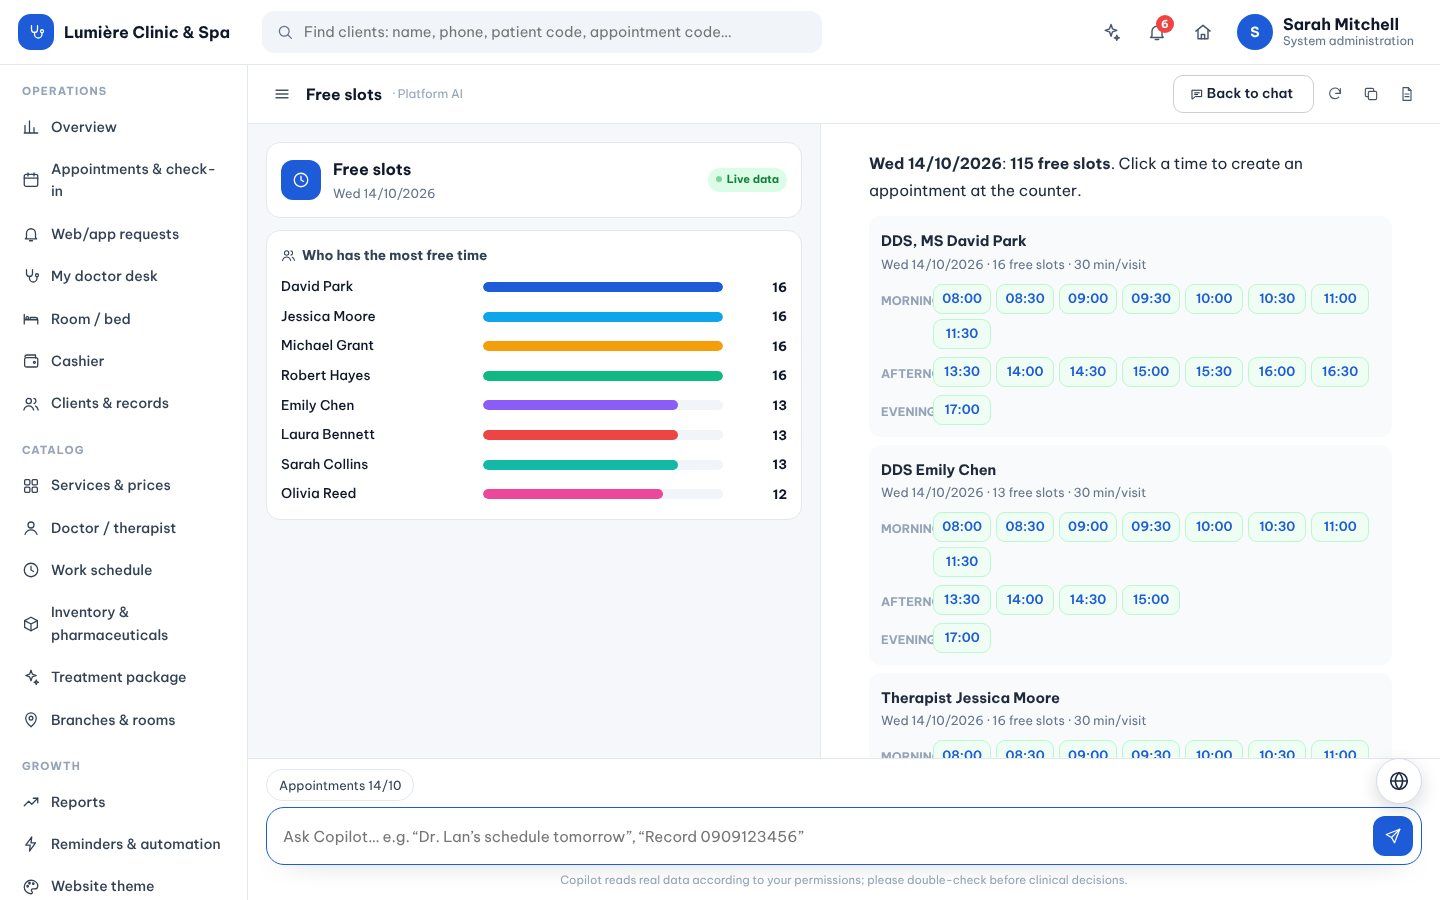Toggle the hamburger menu beside Free slots
The image size is (1440, 900).
tap(282, 94)
